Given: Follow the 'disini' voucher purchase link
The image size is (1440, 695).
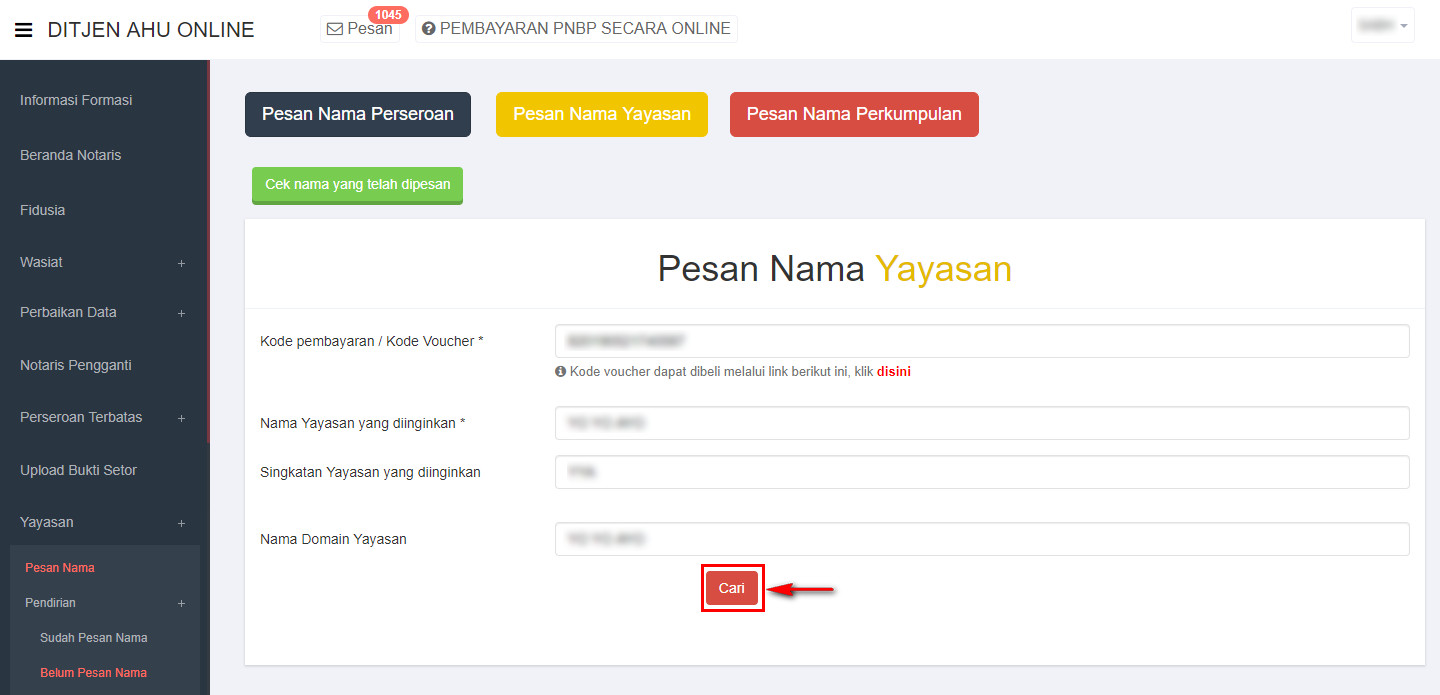Looking at the screenshot, I should click(893, 372).
